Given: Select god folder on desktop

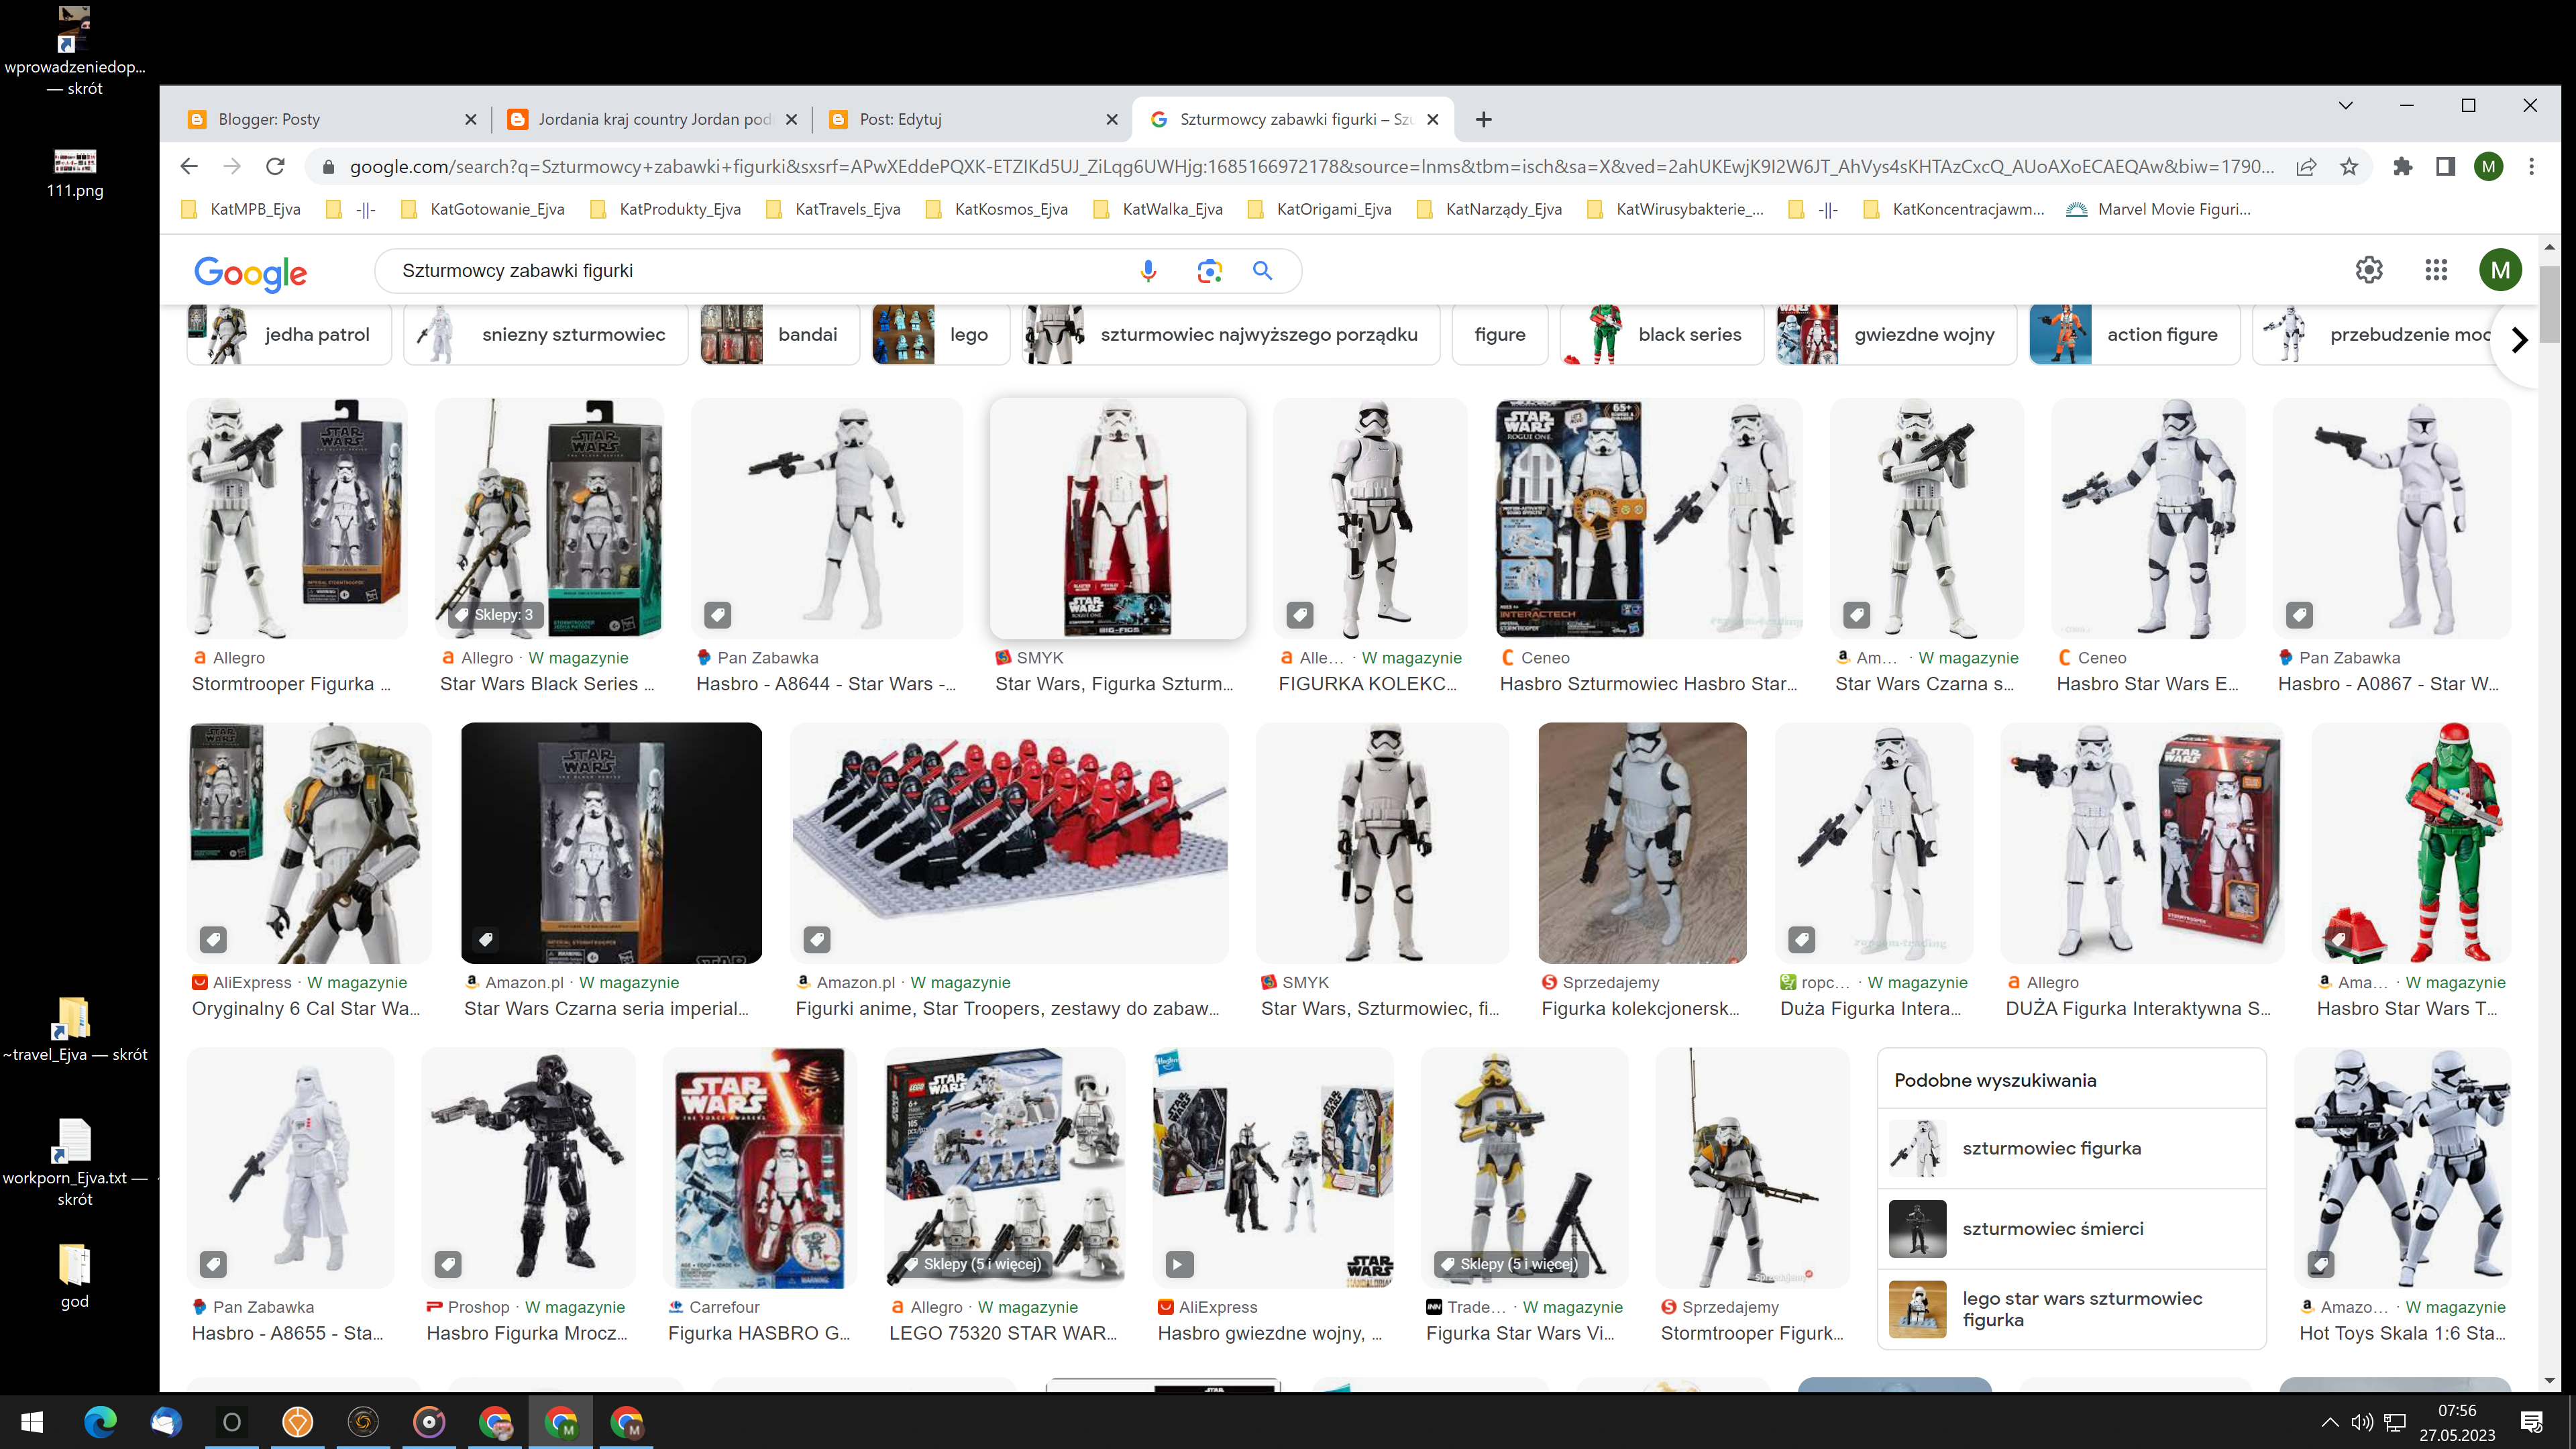Looking at the screenshot, I should (x=75, y=1276).
